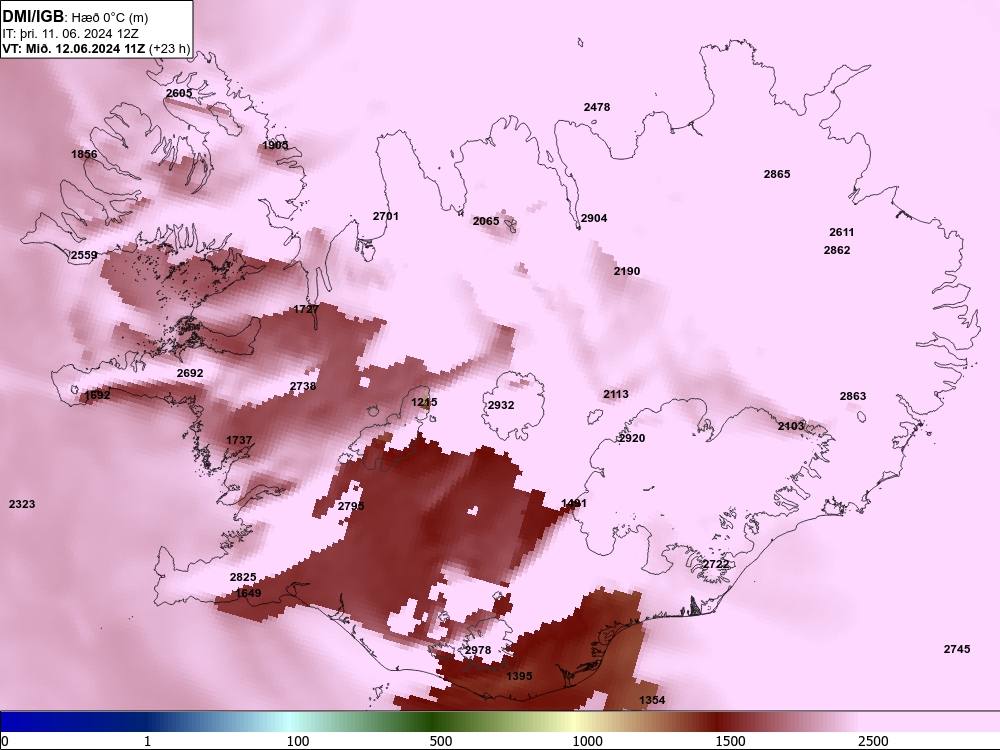Click the 1354 height label
Image resolution: width=1000 pixels, height=750 pixels.
(x=652, y=700)
